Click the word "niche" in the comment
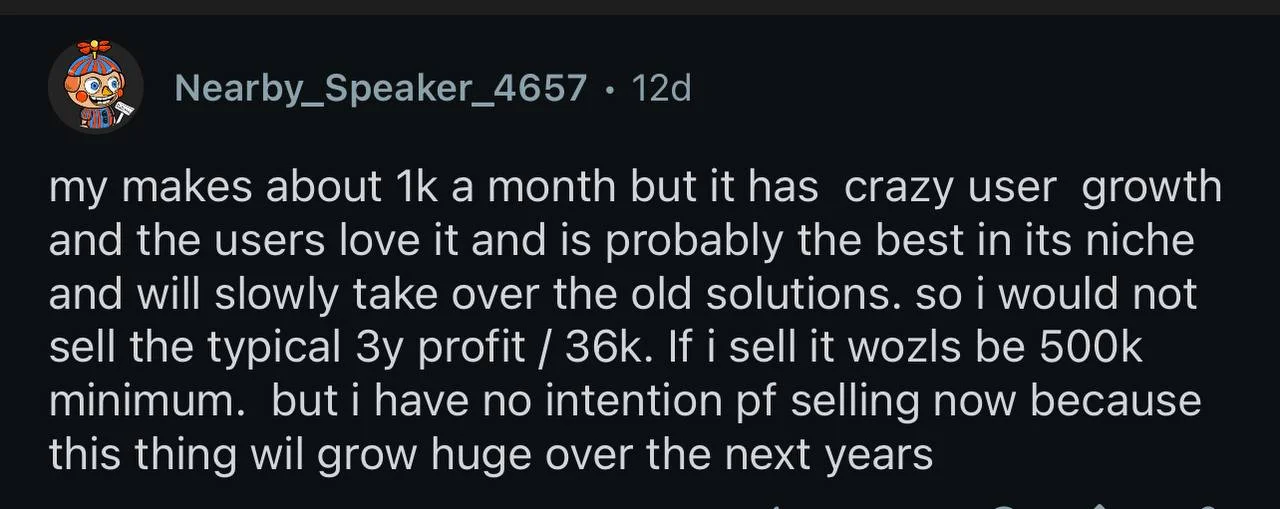Image resolution: width=1280 pixels, height=509 pixels. pyautogui.click(x=1144, y=241)
